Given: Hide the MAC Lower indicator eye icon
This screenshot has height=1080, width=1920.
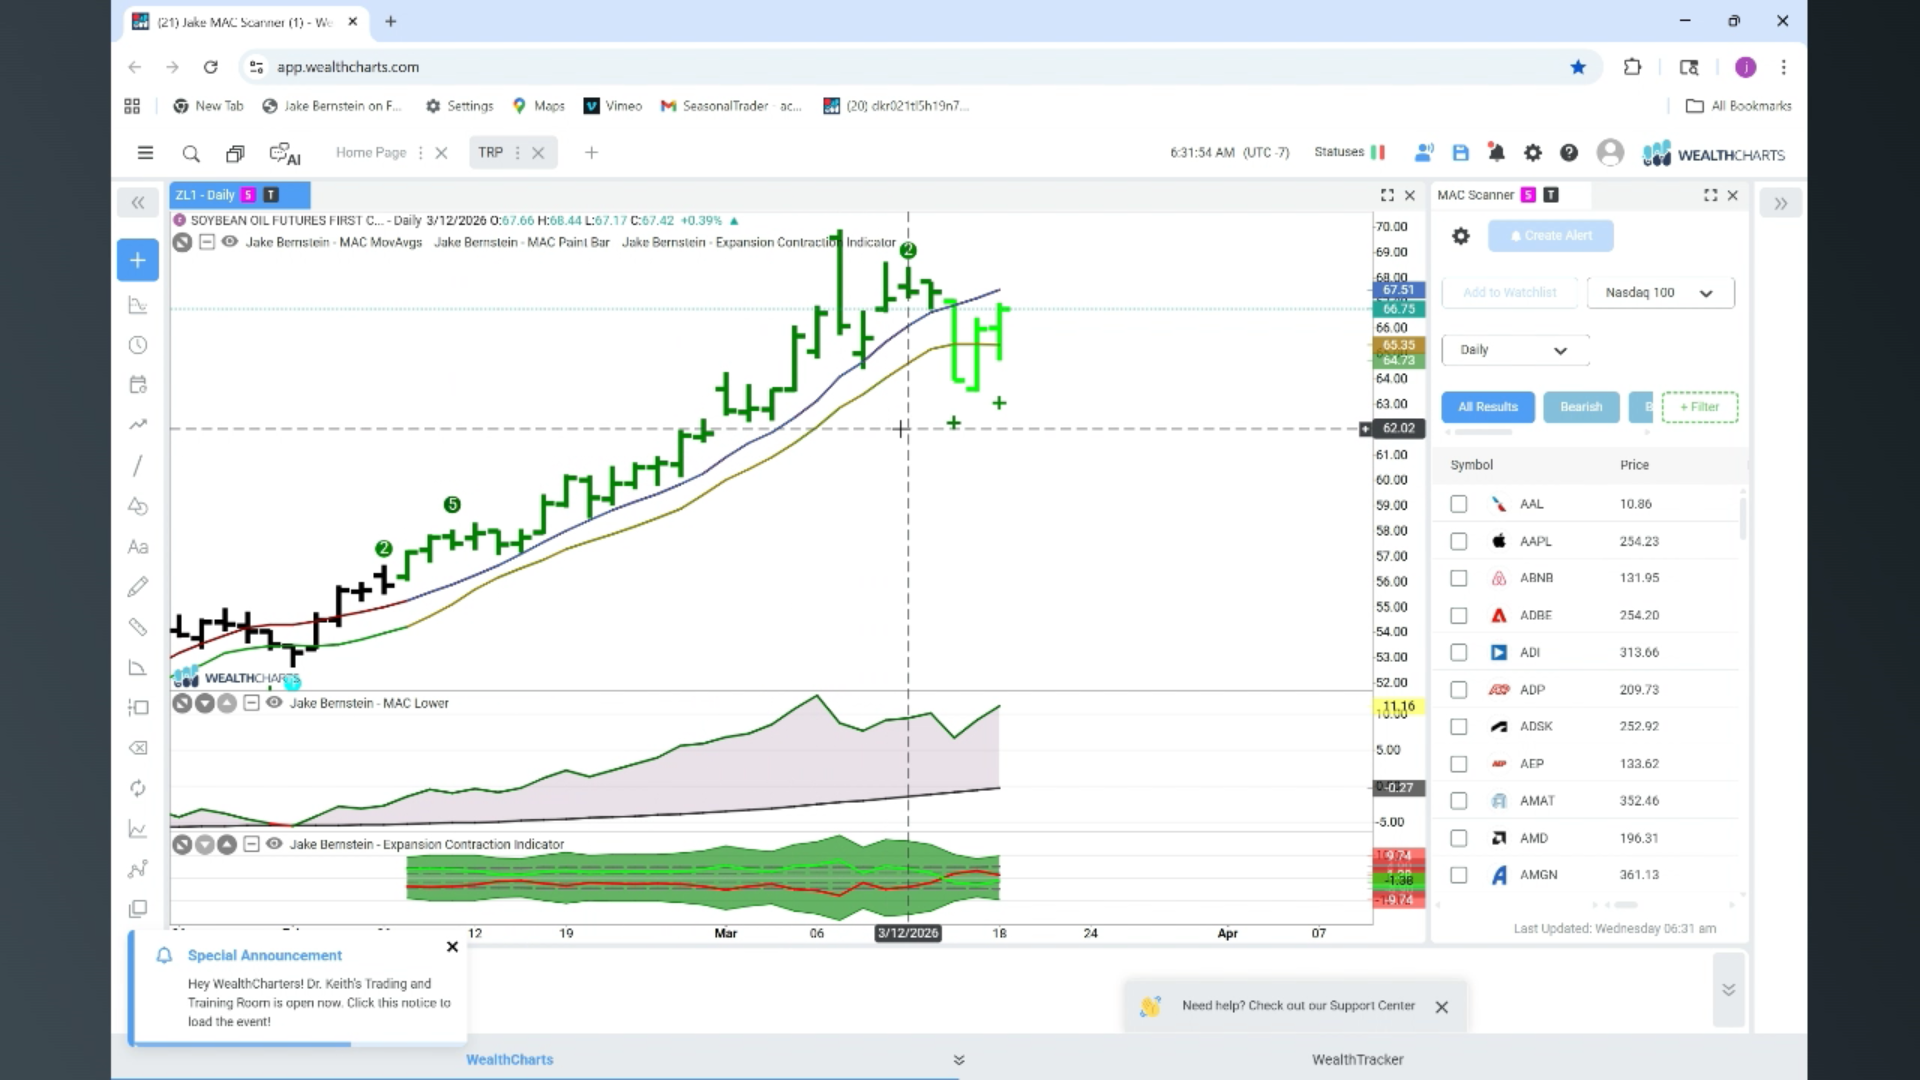Looking at the screenshot, I should (274, 703).
